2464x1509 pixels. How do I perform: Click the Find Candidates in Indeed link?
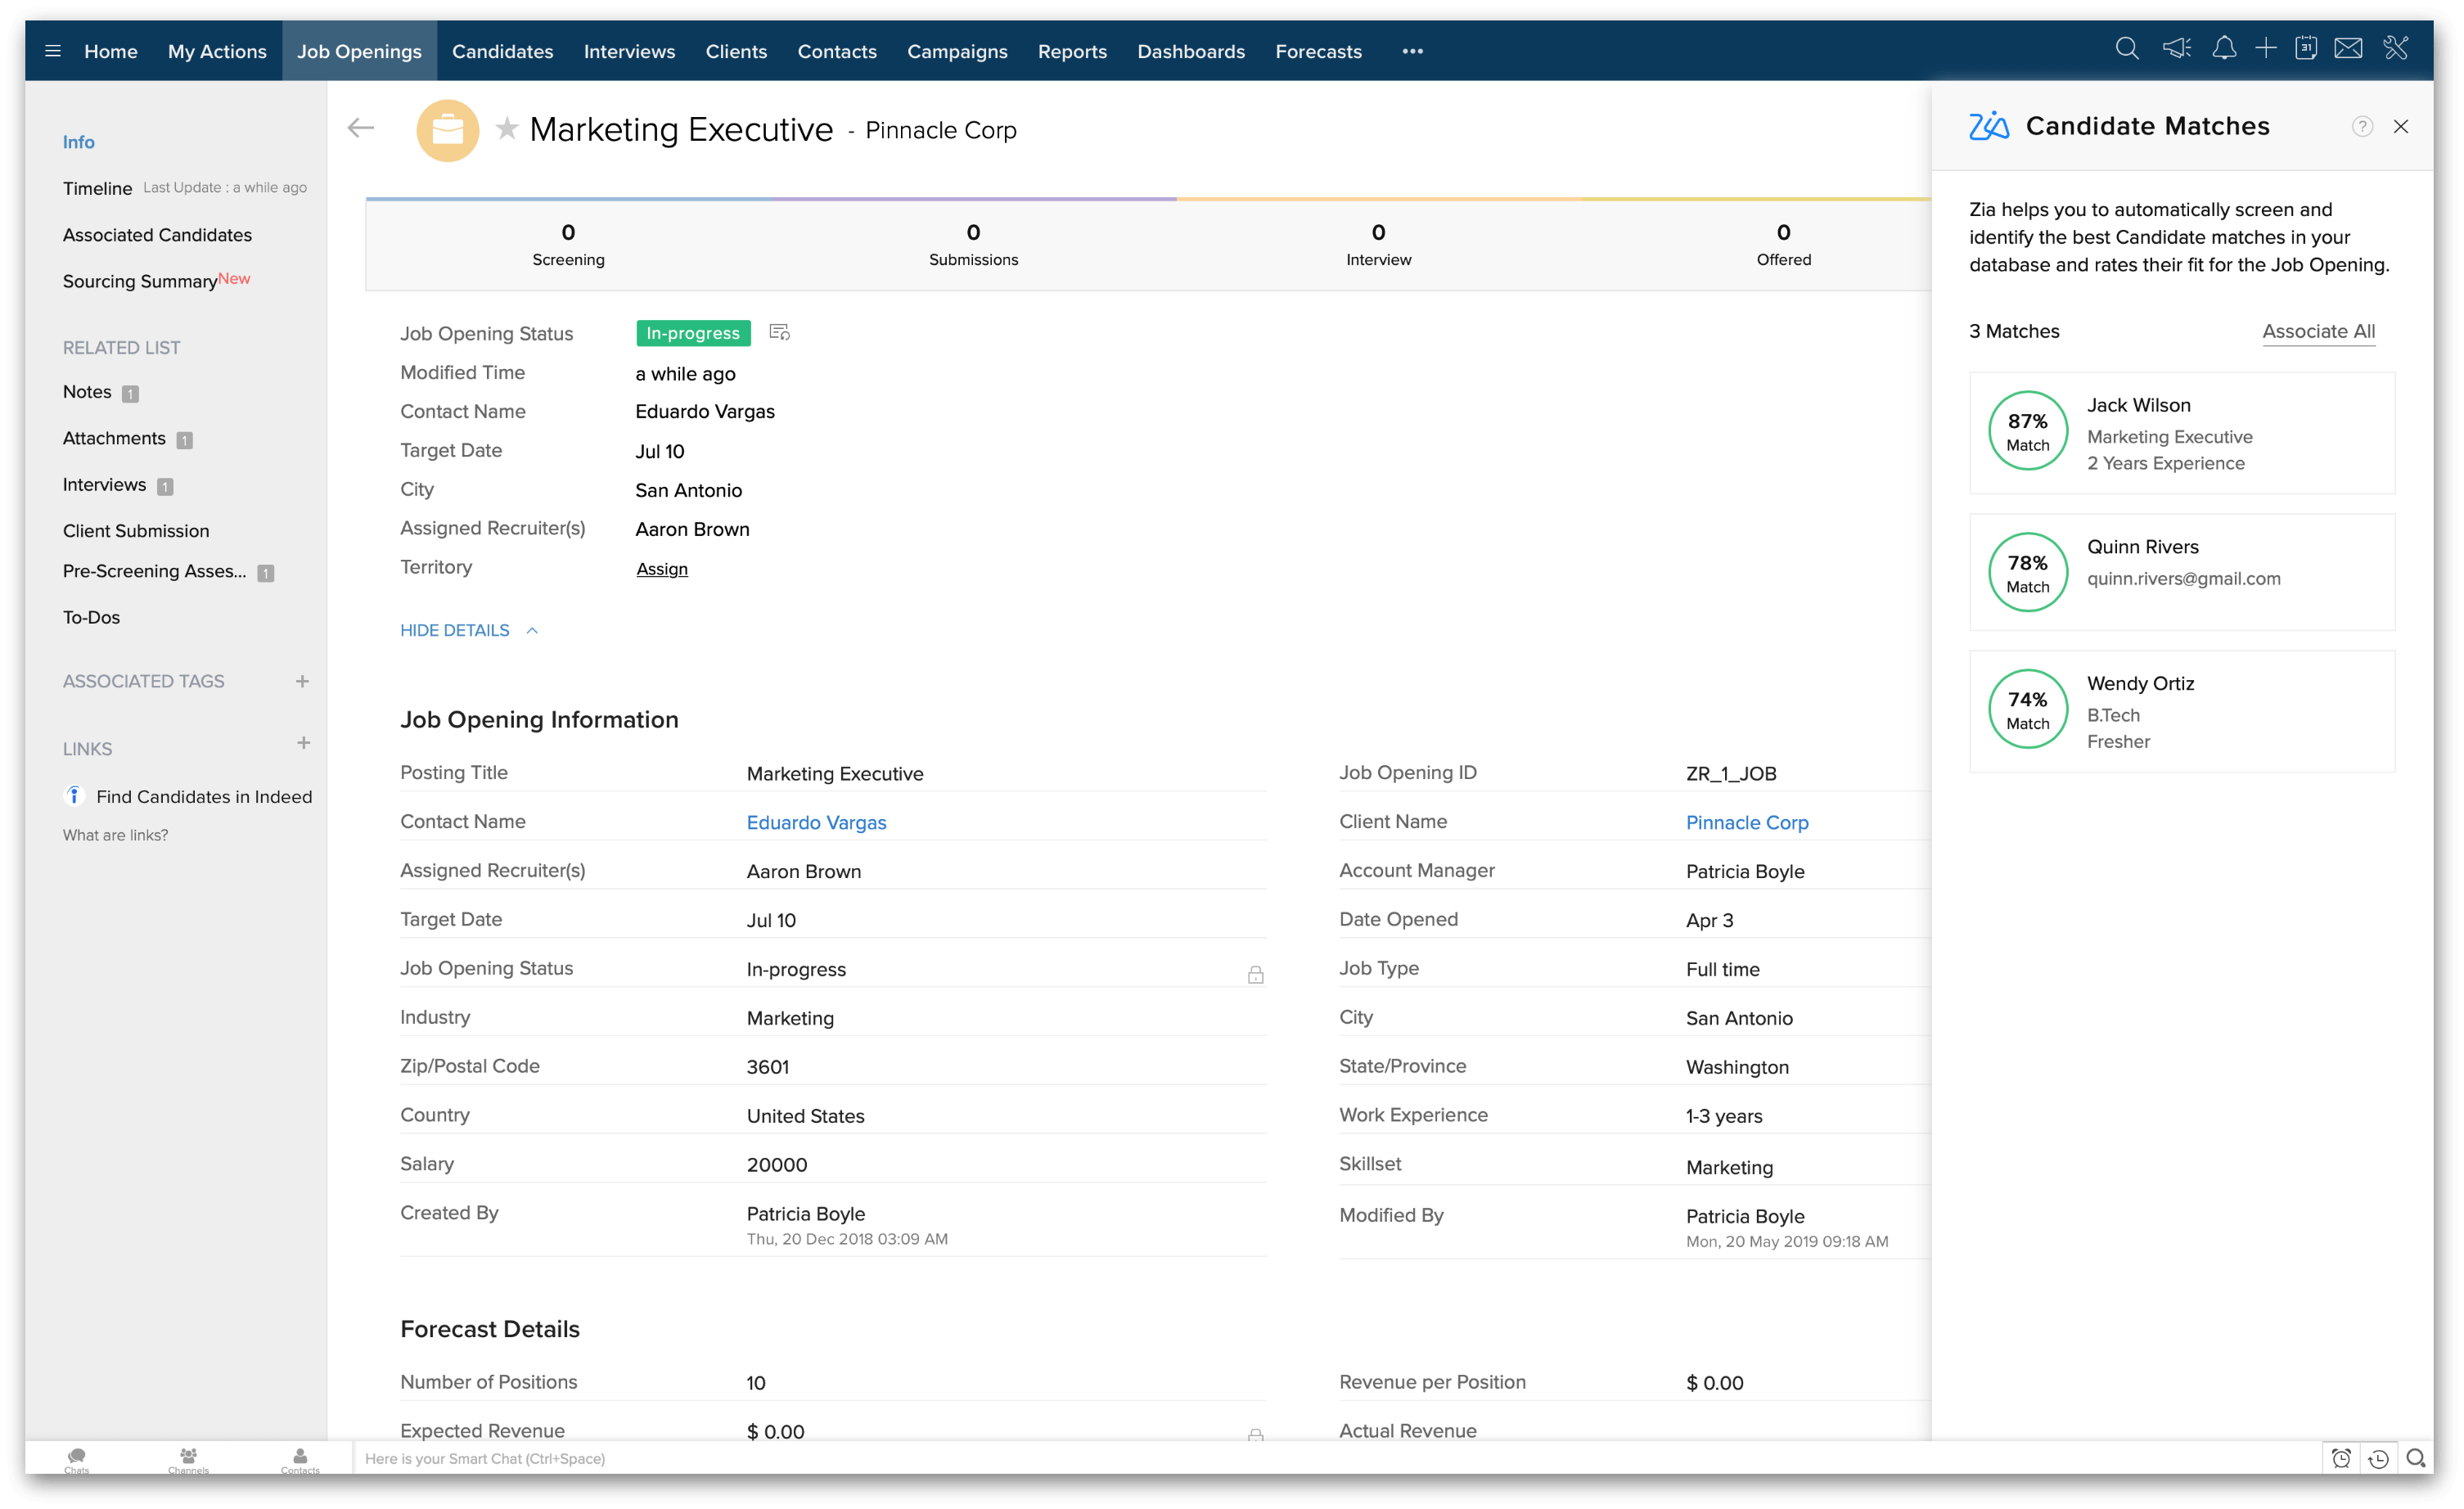[204, 798]
